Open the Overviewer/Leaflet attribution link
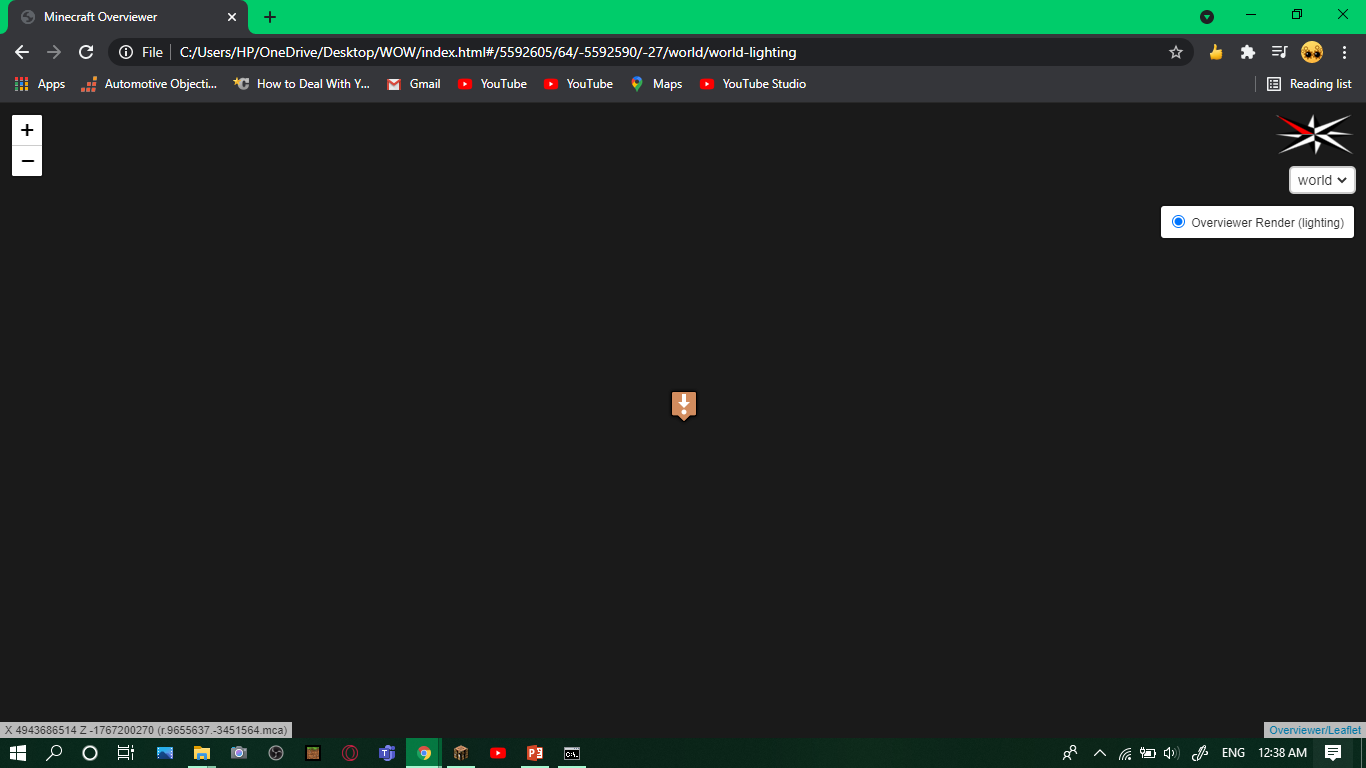This screenshot has height=768, width=1366. click(x=1314, y=729)
